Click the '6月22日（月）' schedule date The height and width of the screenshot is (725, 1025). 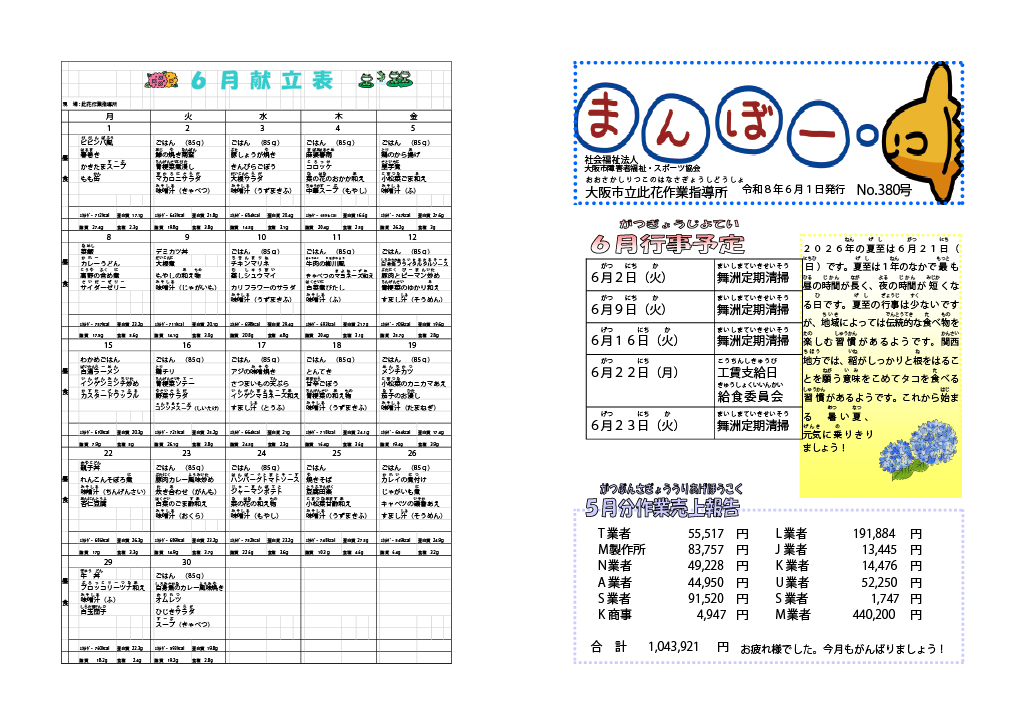(x=634, y=372)
